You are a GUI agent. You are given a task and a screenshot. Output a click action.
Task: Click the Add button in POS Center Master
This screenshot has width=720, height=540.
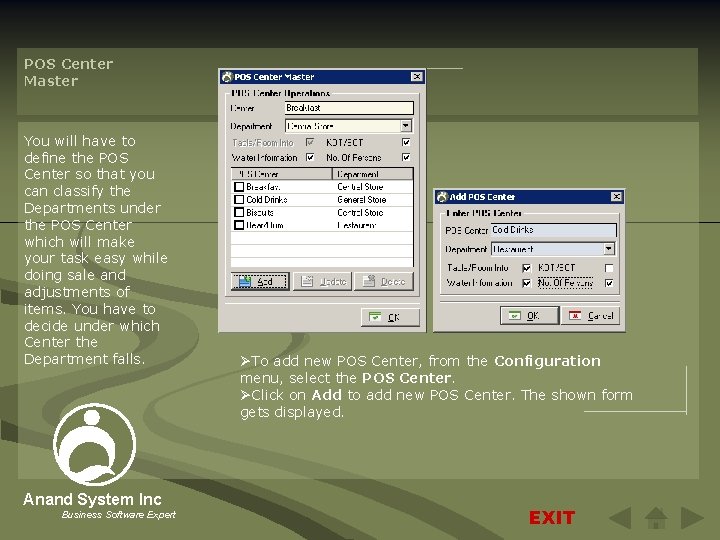tap(260, 281)
